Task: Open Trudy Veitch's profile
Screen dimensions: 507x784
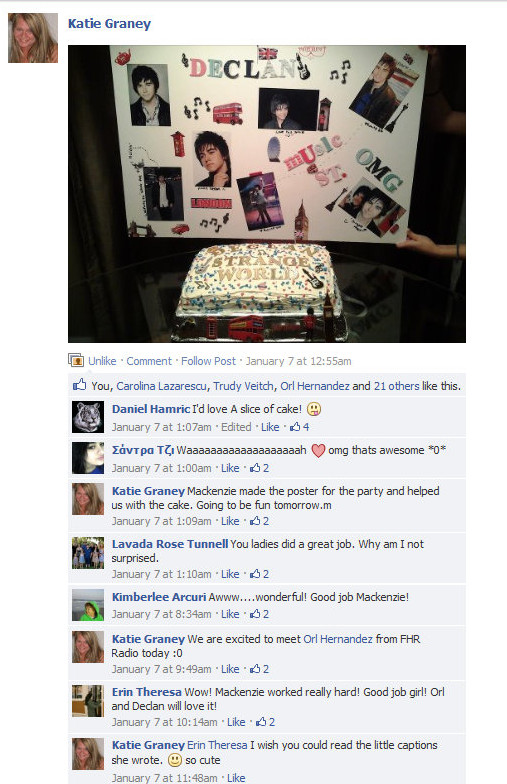Action: click(x=244, y=386)
